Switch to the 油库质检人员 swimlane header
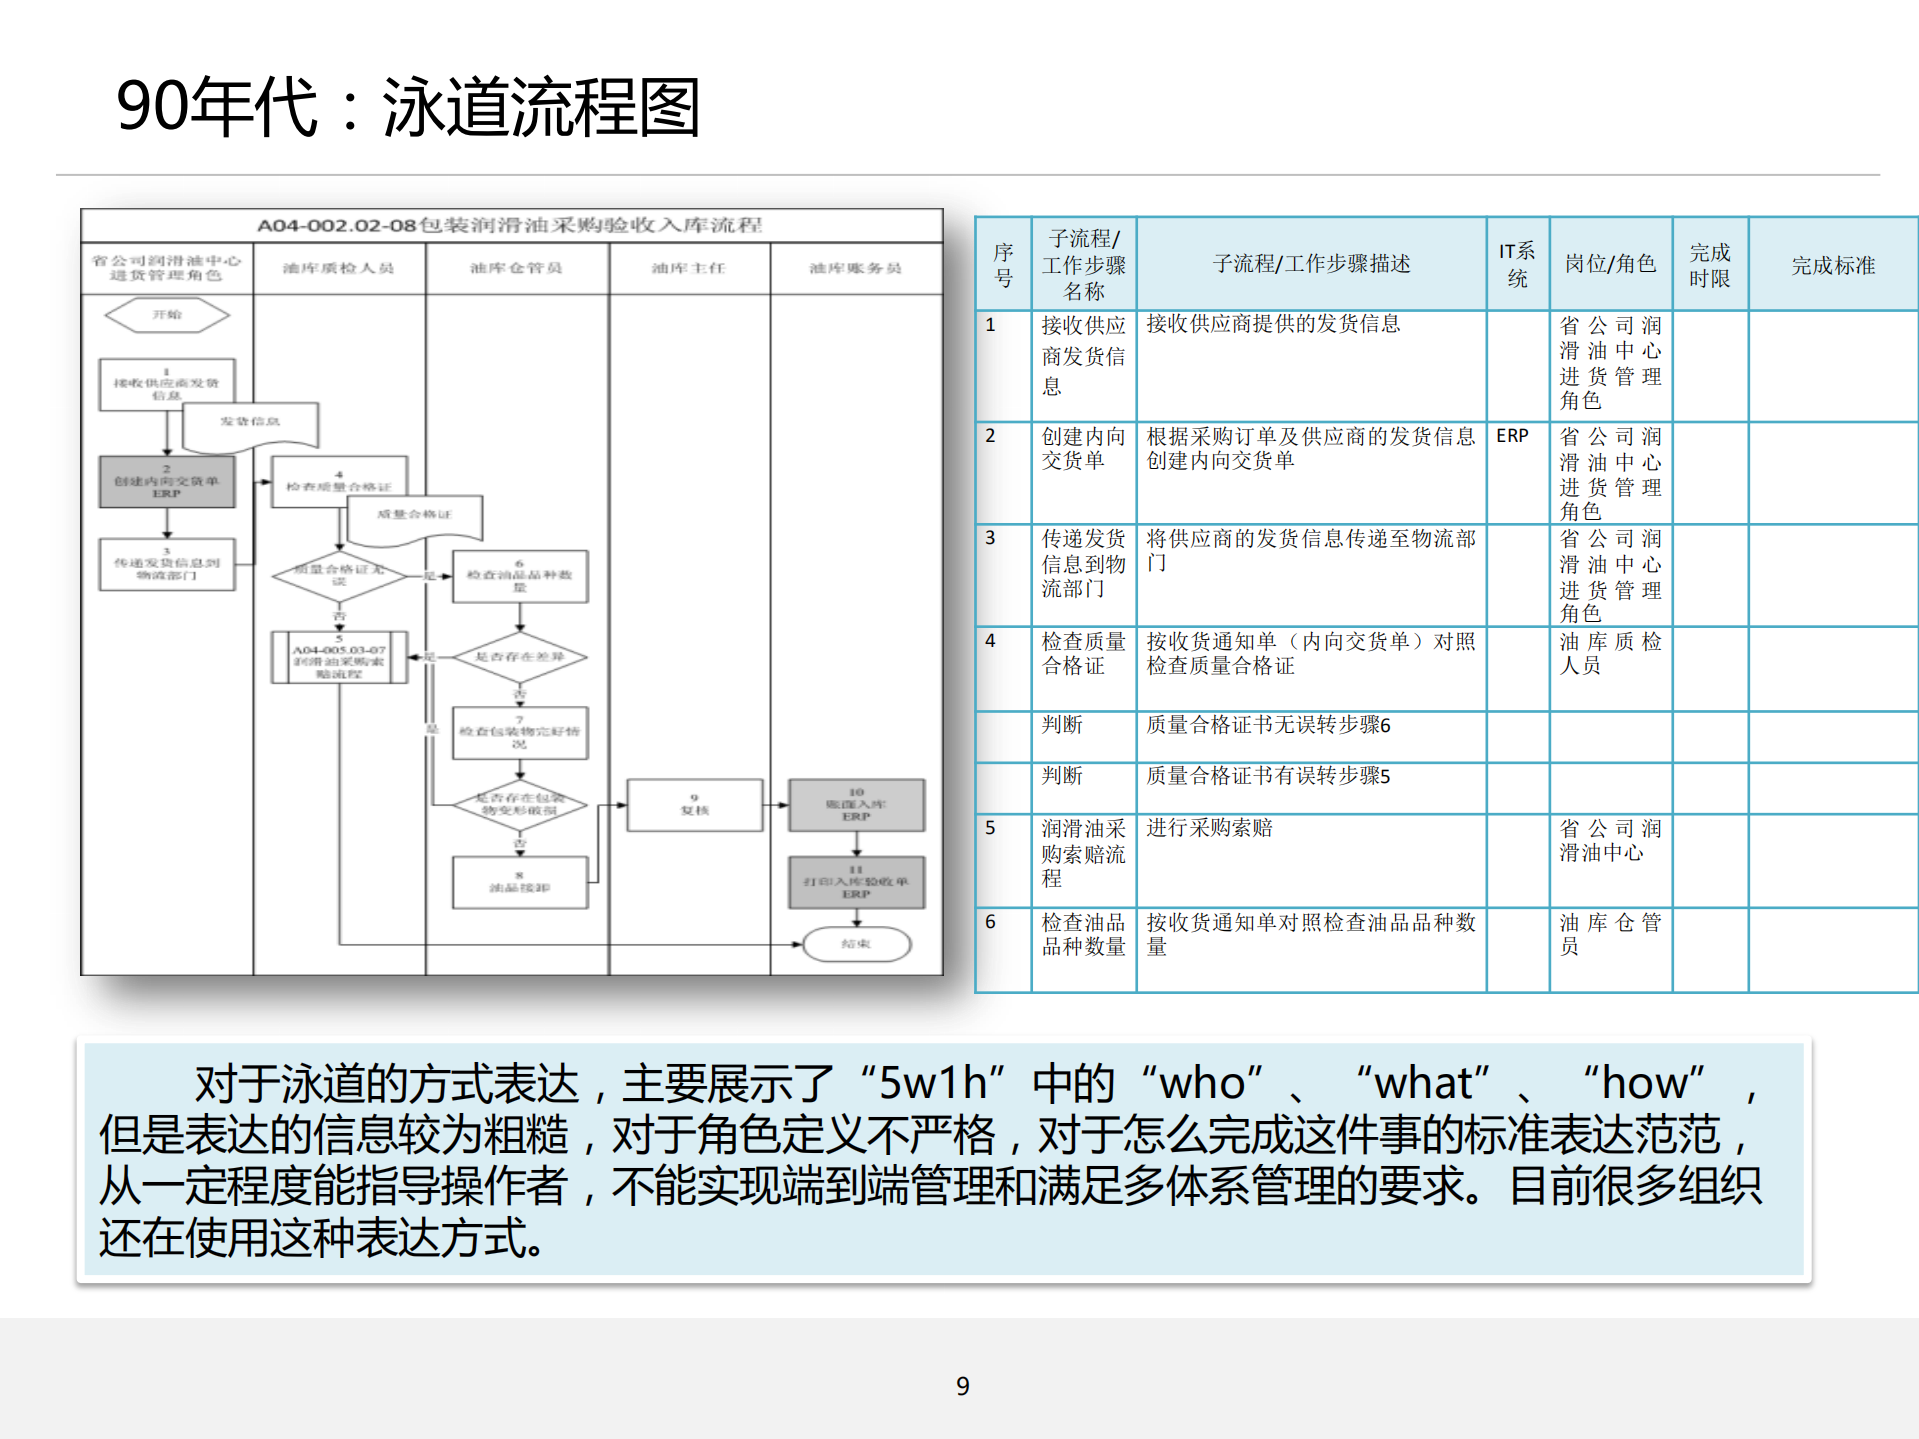The image size is (1919, 1439). [340, 267]
